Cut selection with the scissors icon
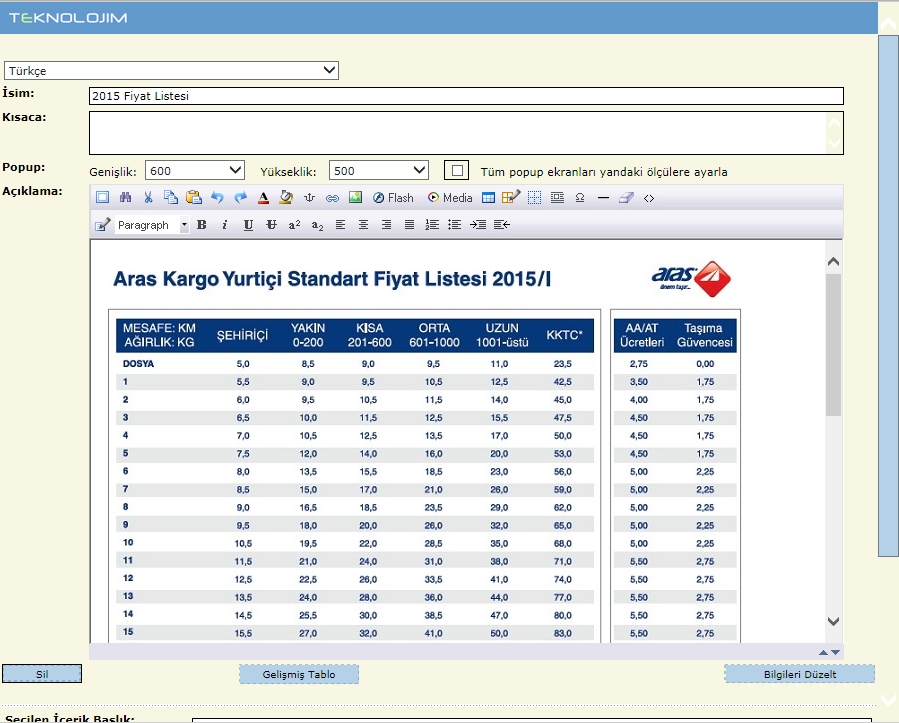The image size is (899, 723). tap(148, 198)
